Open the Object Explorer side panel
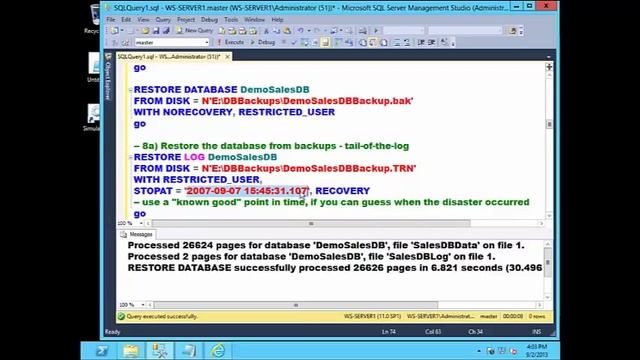Screen dimensions: 640x360 coord(108,78)
